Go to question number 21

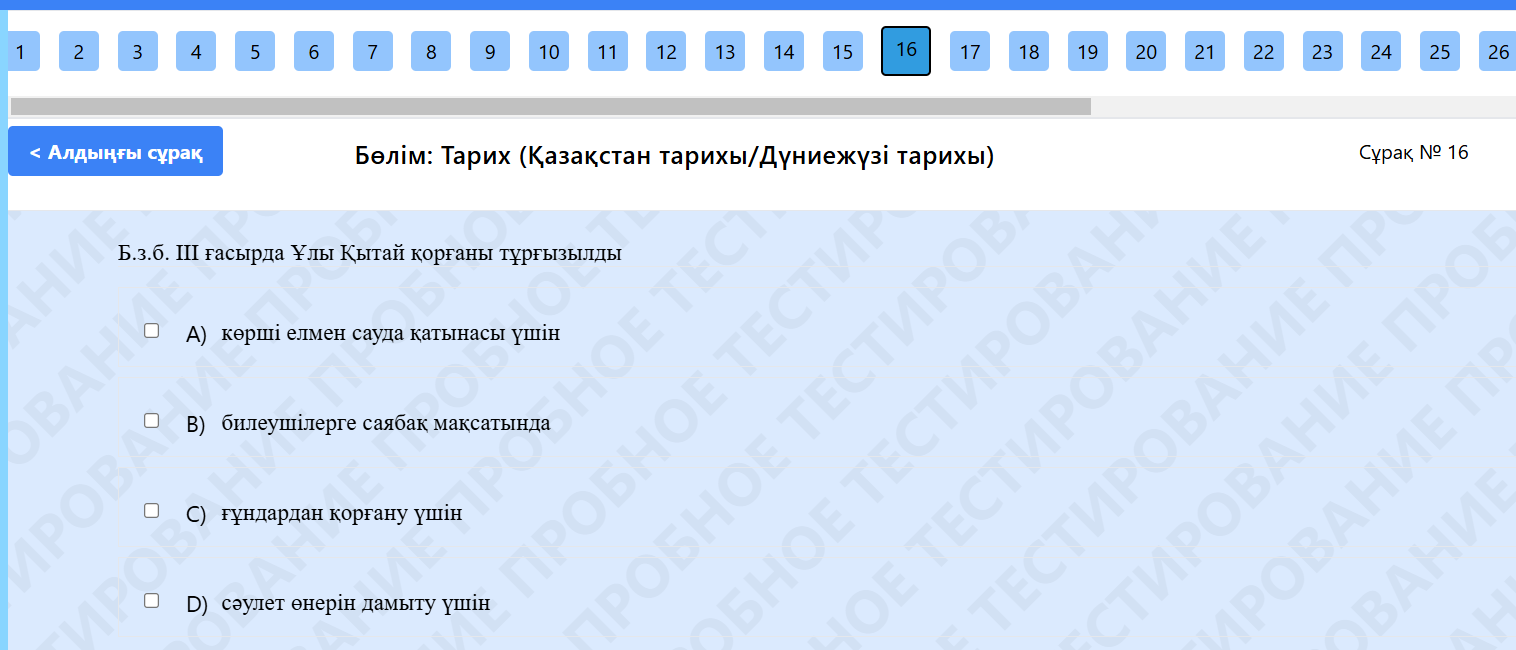pyautogui.click(x=1205, y=51)
